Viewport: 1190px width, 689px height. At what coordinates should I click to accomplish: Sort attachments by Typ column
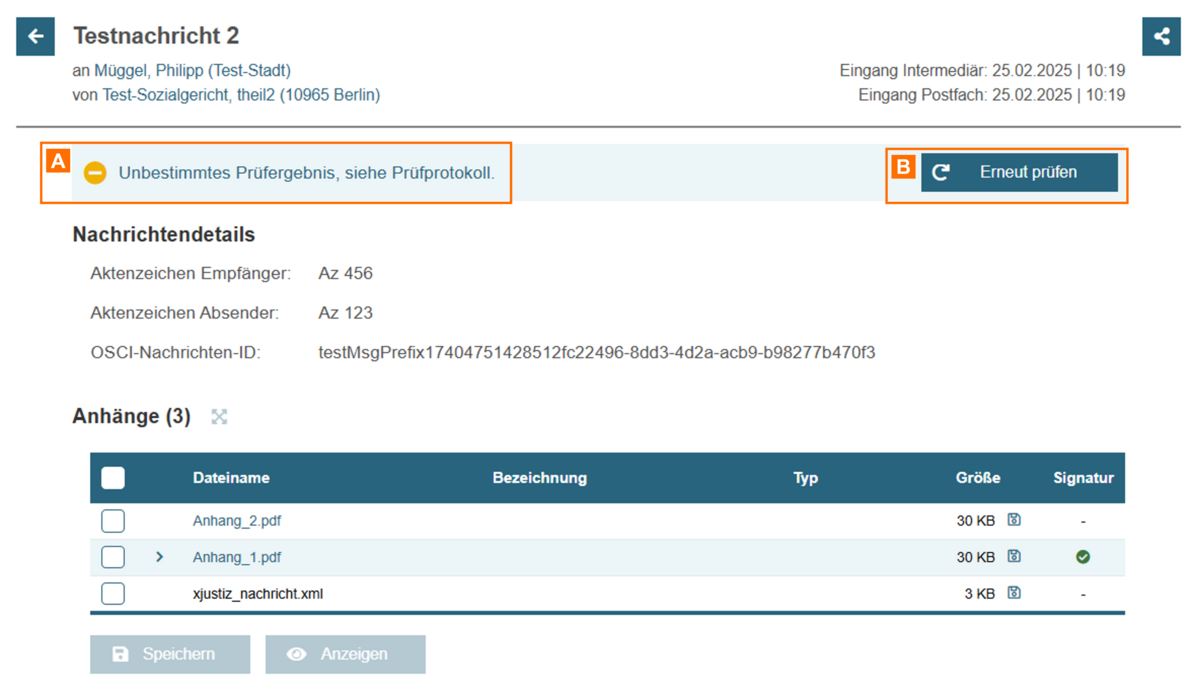pyautogui.click(x=805, y=478)
